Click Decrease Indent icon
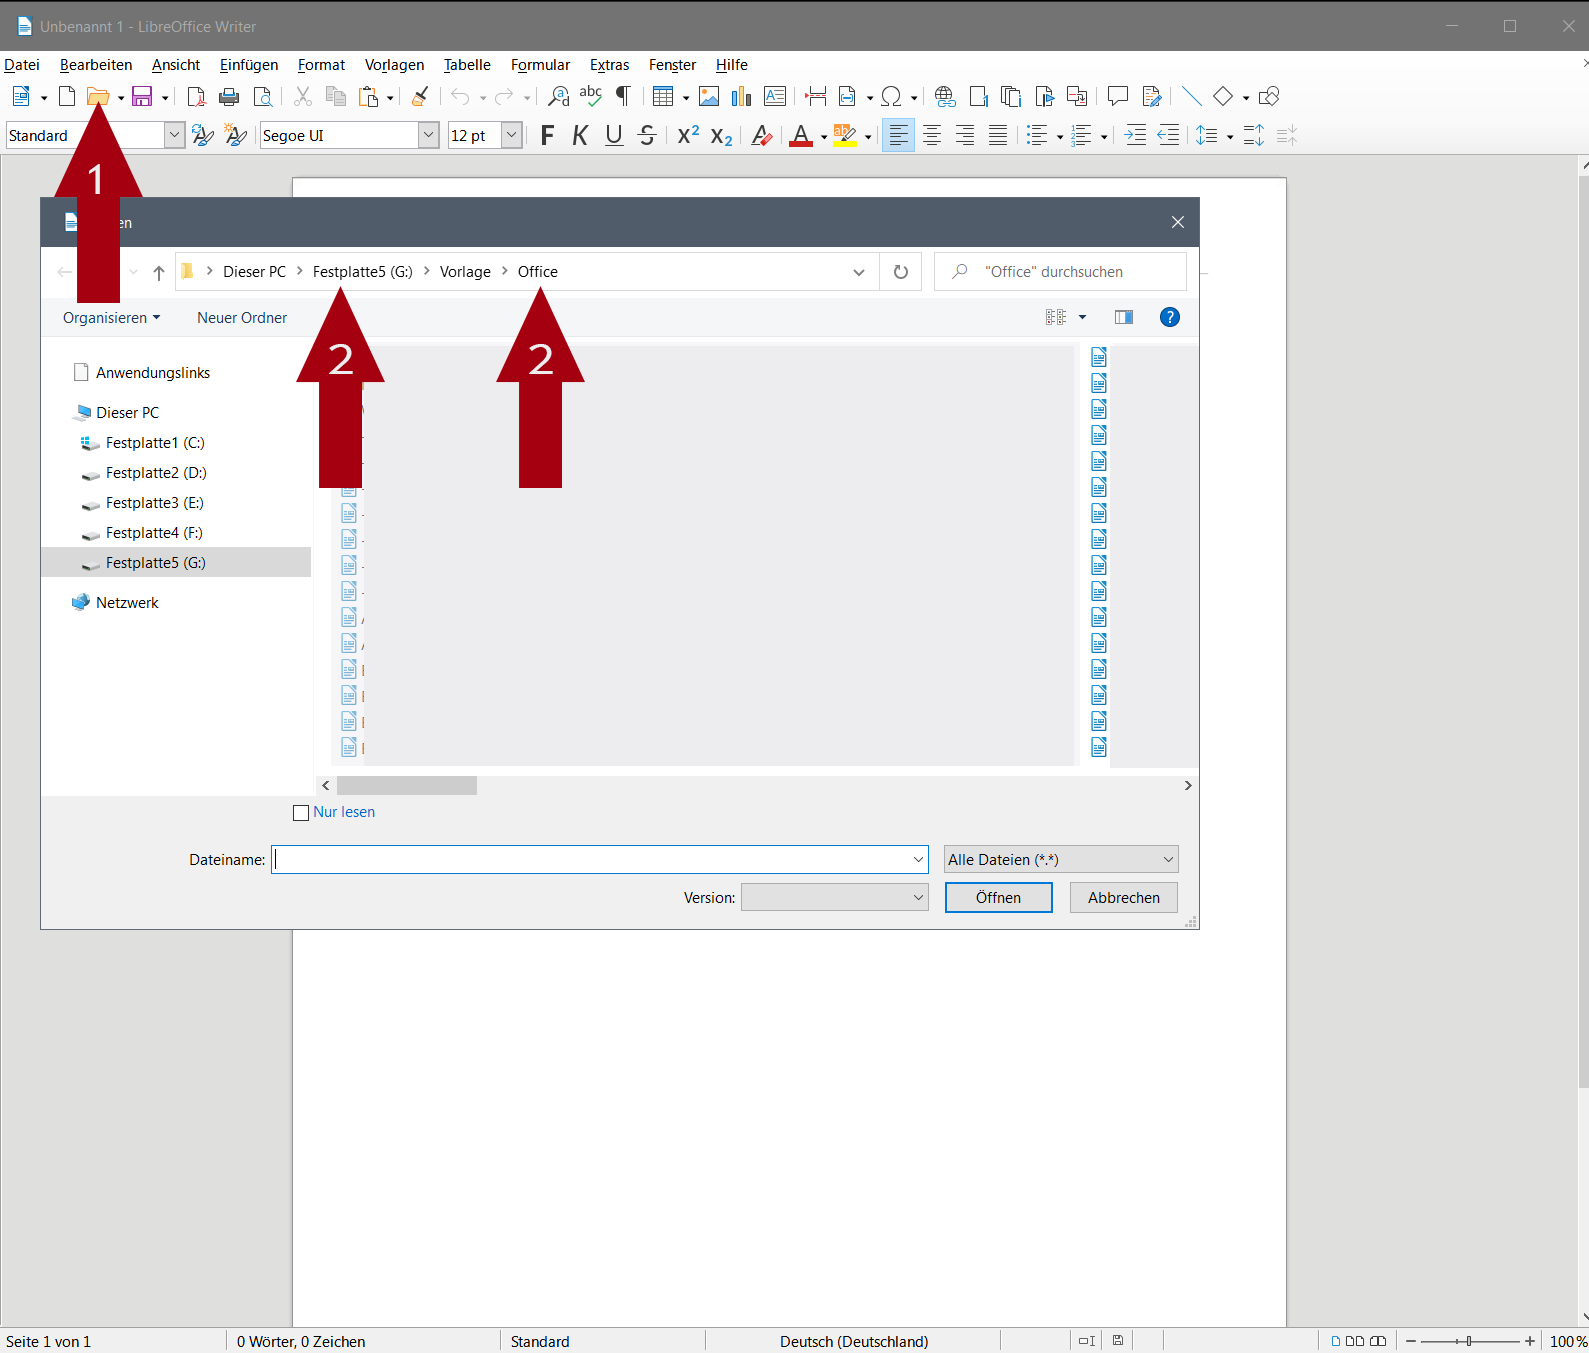Image resolution: width=1589 pixels, height=1353 pixels. 1168,135
